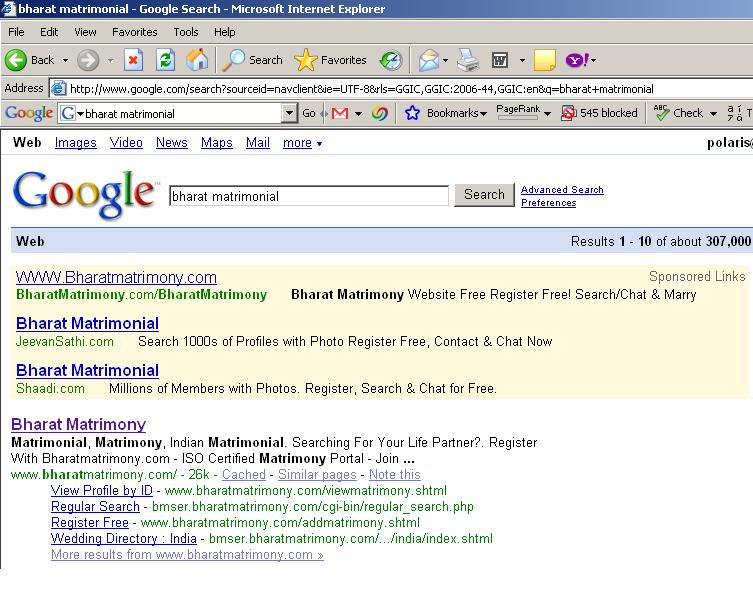Open the File menu
753x603 pixels.
coord(16,32)
